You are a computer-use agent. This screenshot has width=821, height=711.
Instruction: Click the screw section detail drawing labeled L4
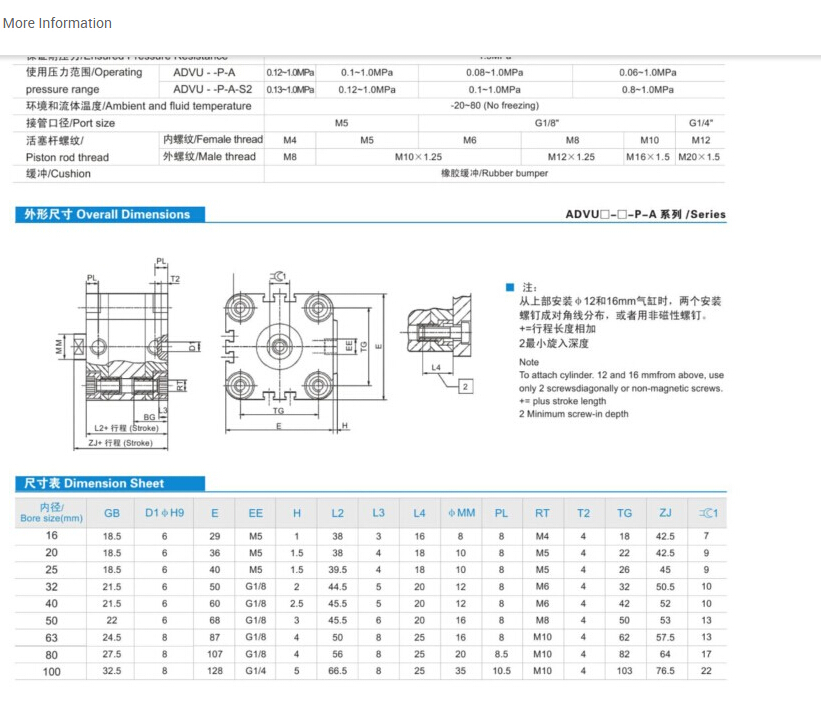[x=438, y=343]
